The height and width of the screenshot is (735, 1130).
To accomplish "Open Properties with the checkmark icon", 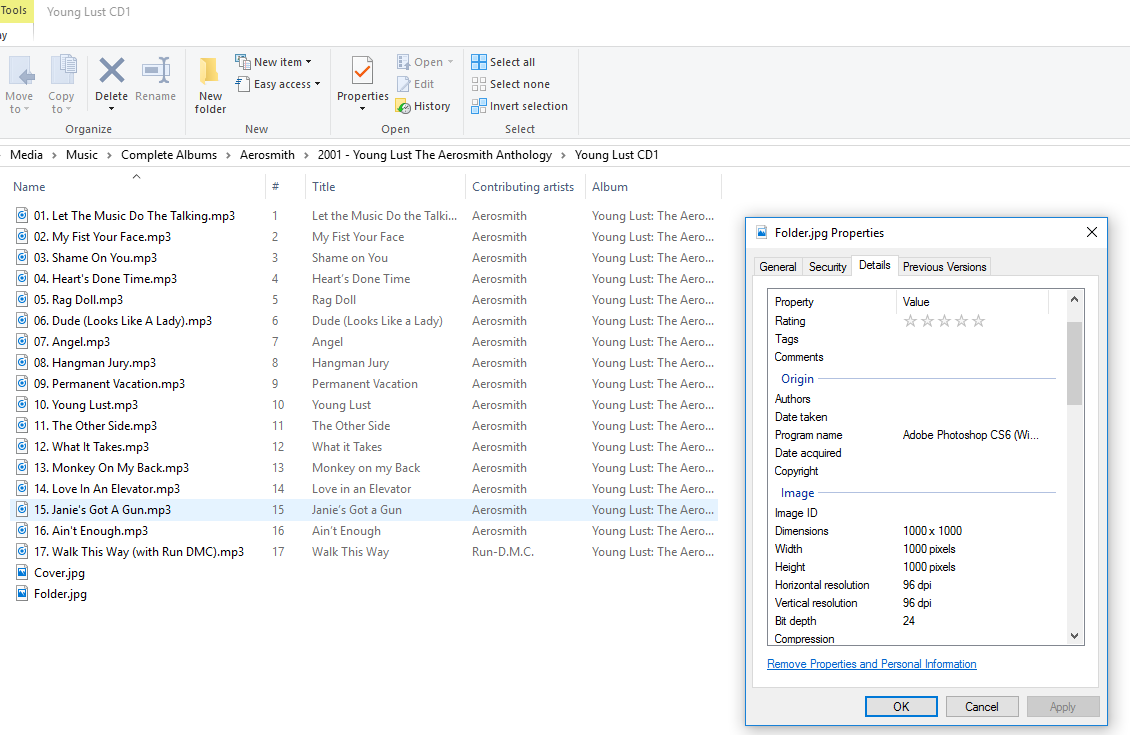I will (362, 71).
